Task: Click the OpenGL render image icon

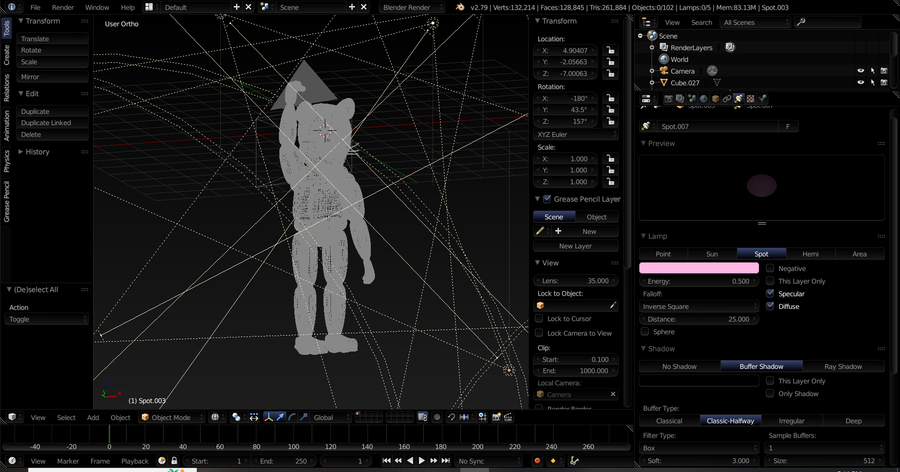Action: pos(496,417)
